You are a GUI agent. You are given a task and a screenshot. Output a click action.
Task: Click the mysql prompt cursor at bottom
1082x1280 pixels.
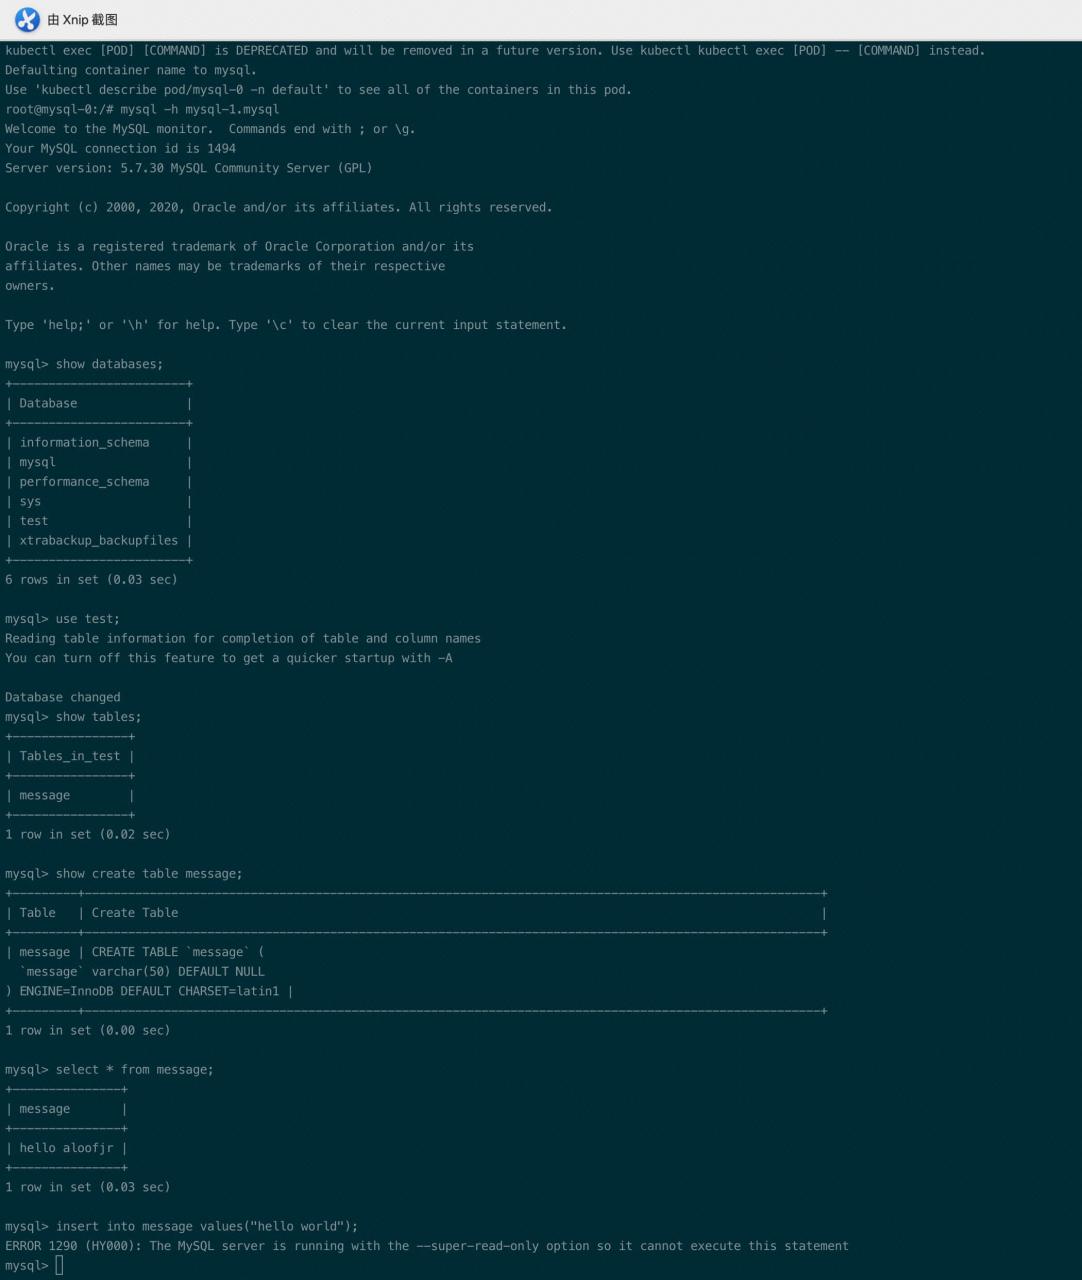click(x=59, y=1266)
